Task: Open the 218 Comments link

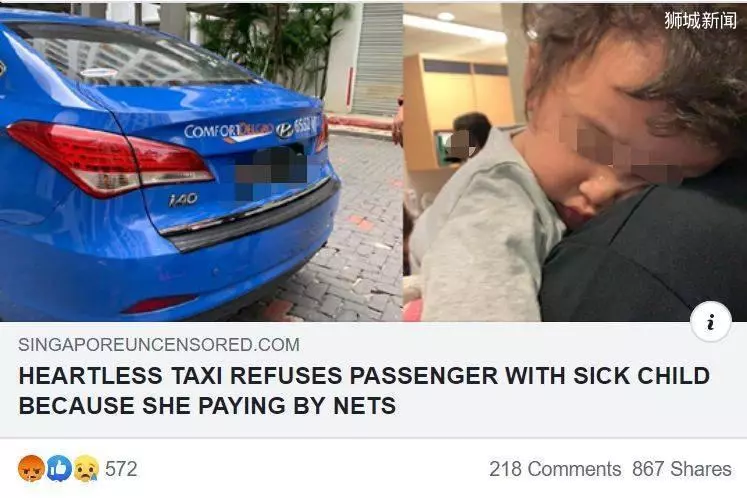Action: tap(555, 469)
